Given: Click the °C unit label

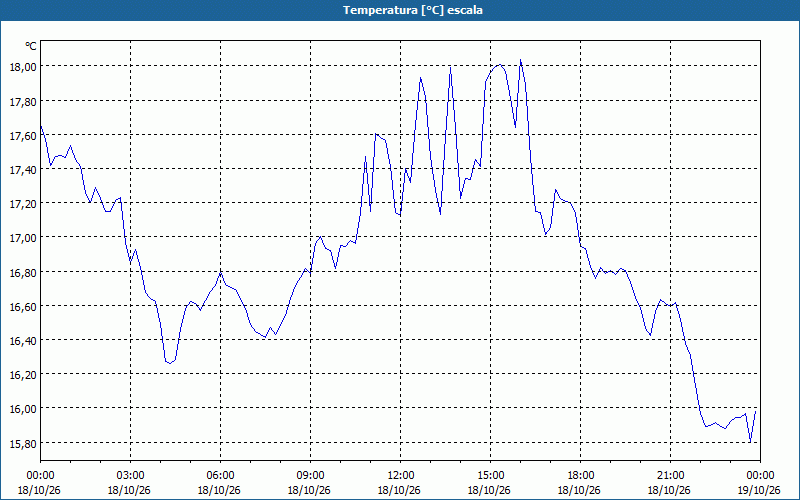Looking at the screenshot, I should coord(31,46).
